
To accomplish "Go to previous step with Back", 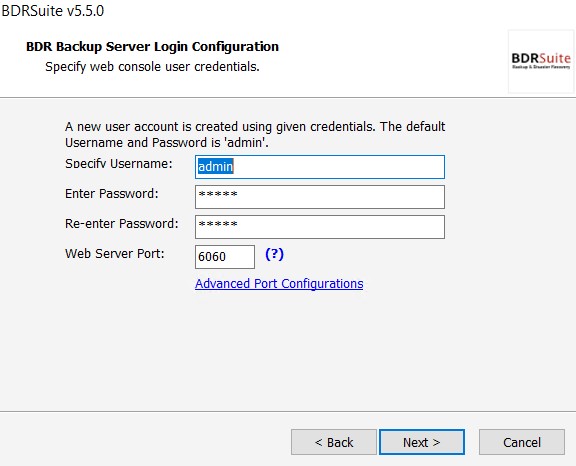I will 334,442.
